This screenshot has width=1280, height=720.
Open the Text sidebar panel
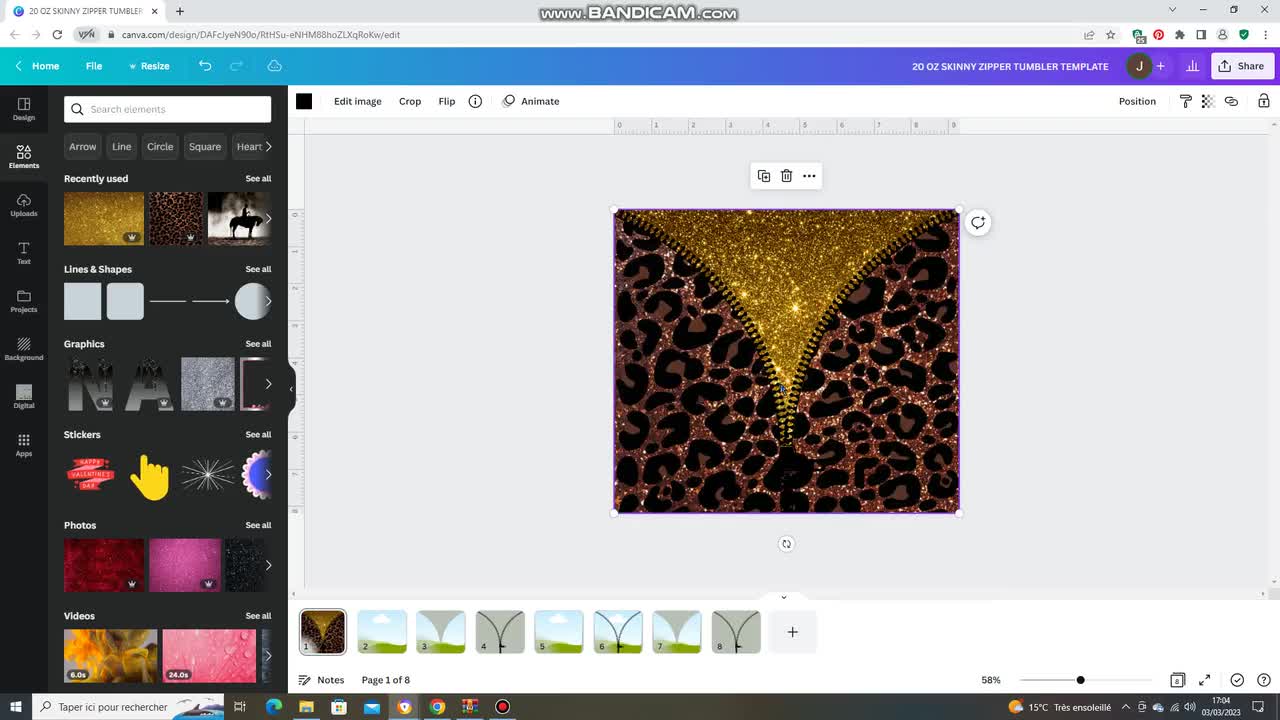24,253
